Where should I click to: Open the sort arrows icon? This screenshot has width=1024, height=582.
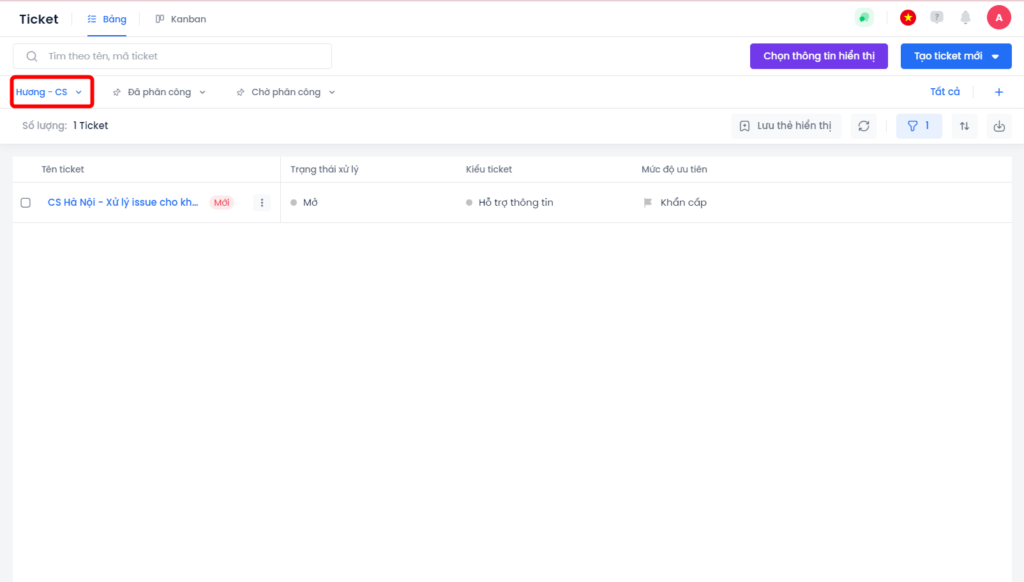(964, 126)
